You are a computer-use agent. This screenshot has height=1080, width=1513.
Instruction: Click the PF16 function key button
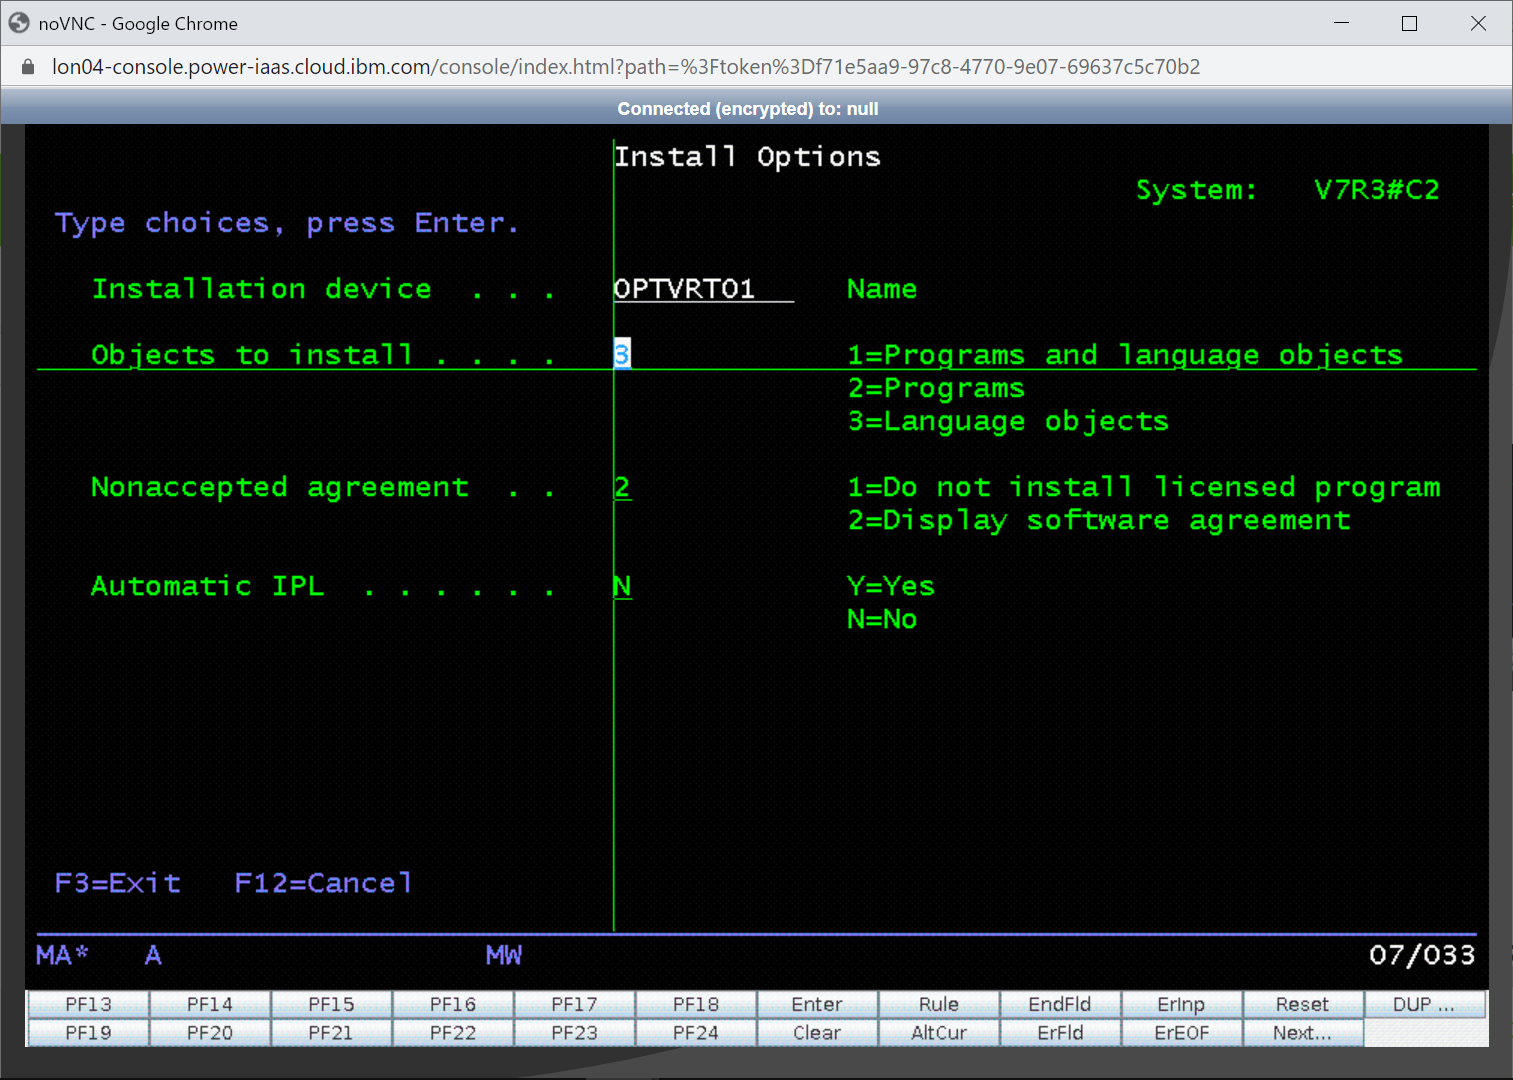(453, 1004)
